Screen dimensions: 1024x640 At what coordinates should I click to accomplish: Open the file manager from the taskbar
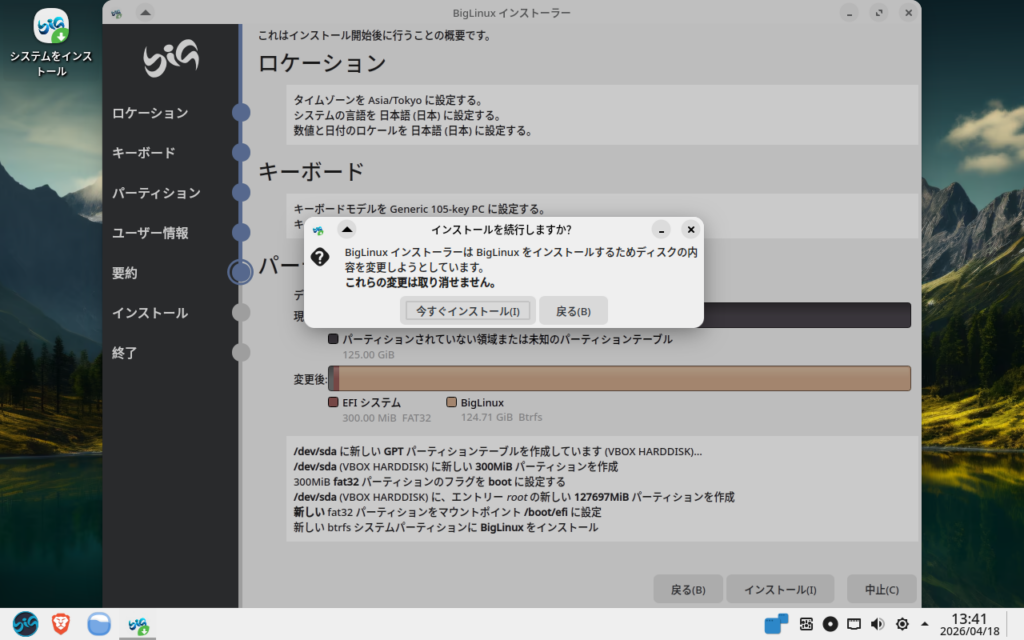(98, 624)
